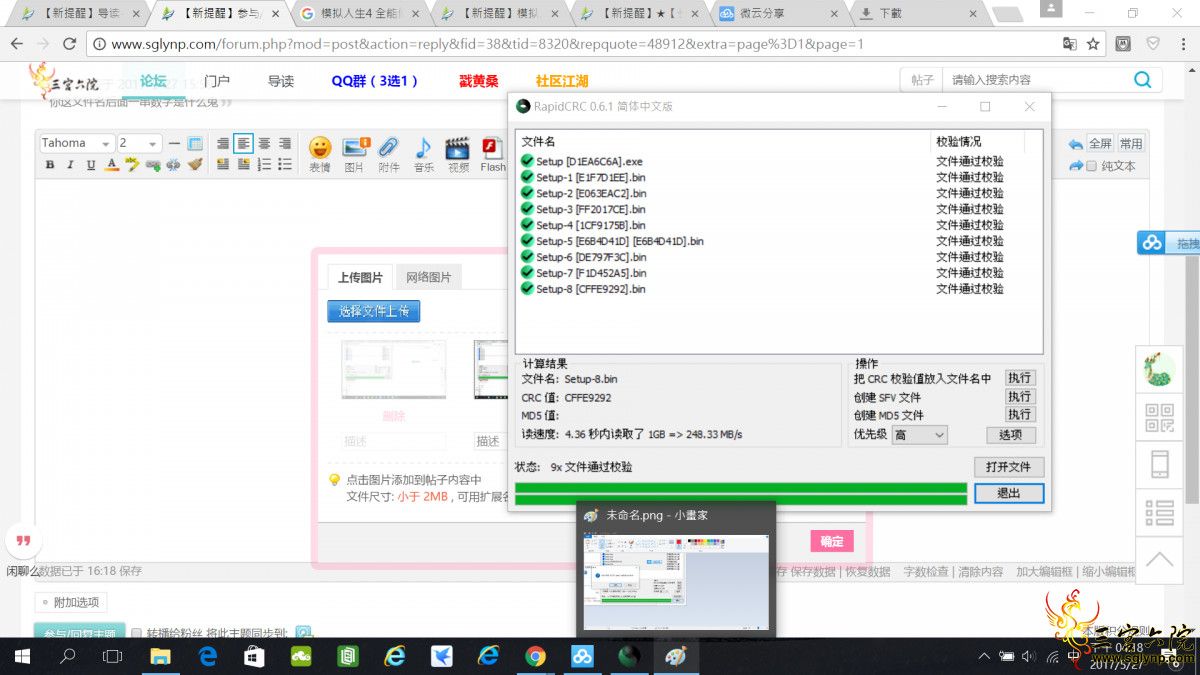The image size is (1200, 675).
Task: Open the font color picker
Action: (x=112, y=165)
